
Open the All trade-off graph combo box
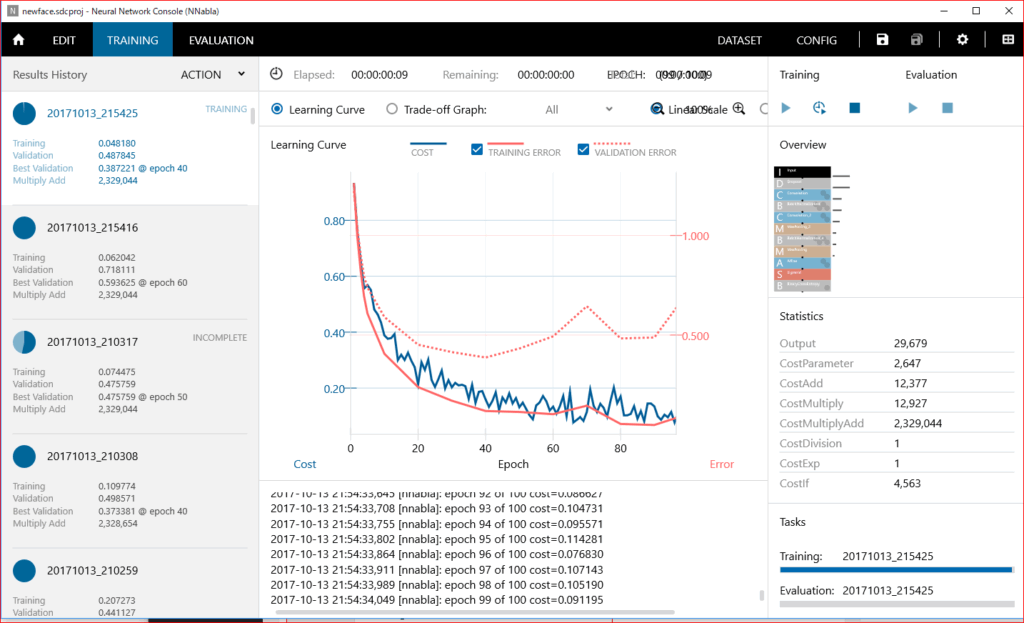[579, 109]
